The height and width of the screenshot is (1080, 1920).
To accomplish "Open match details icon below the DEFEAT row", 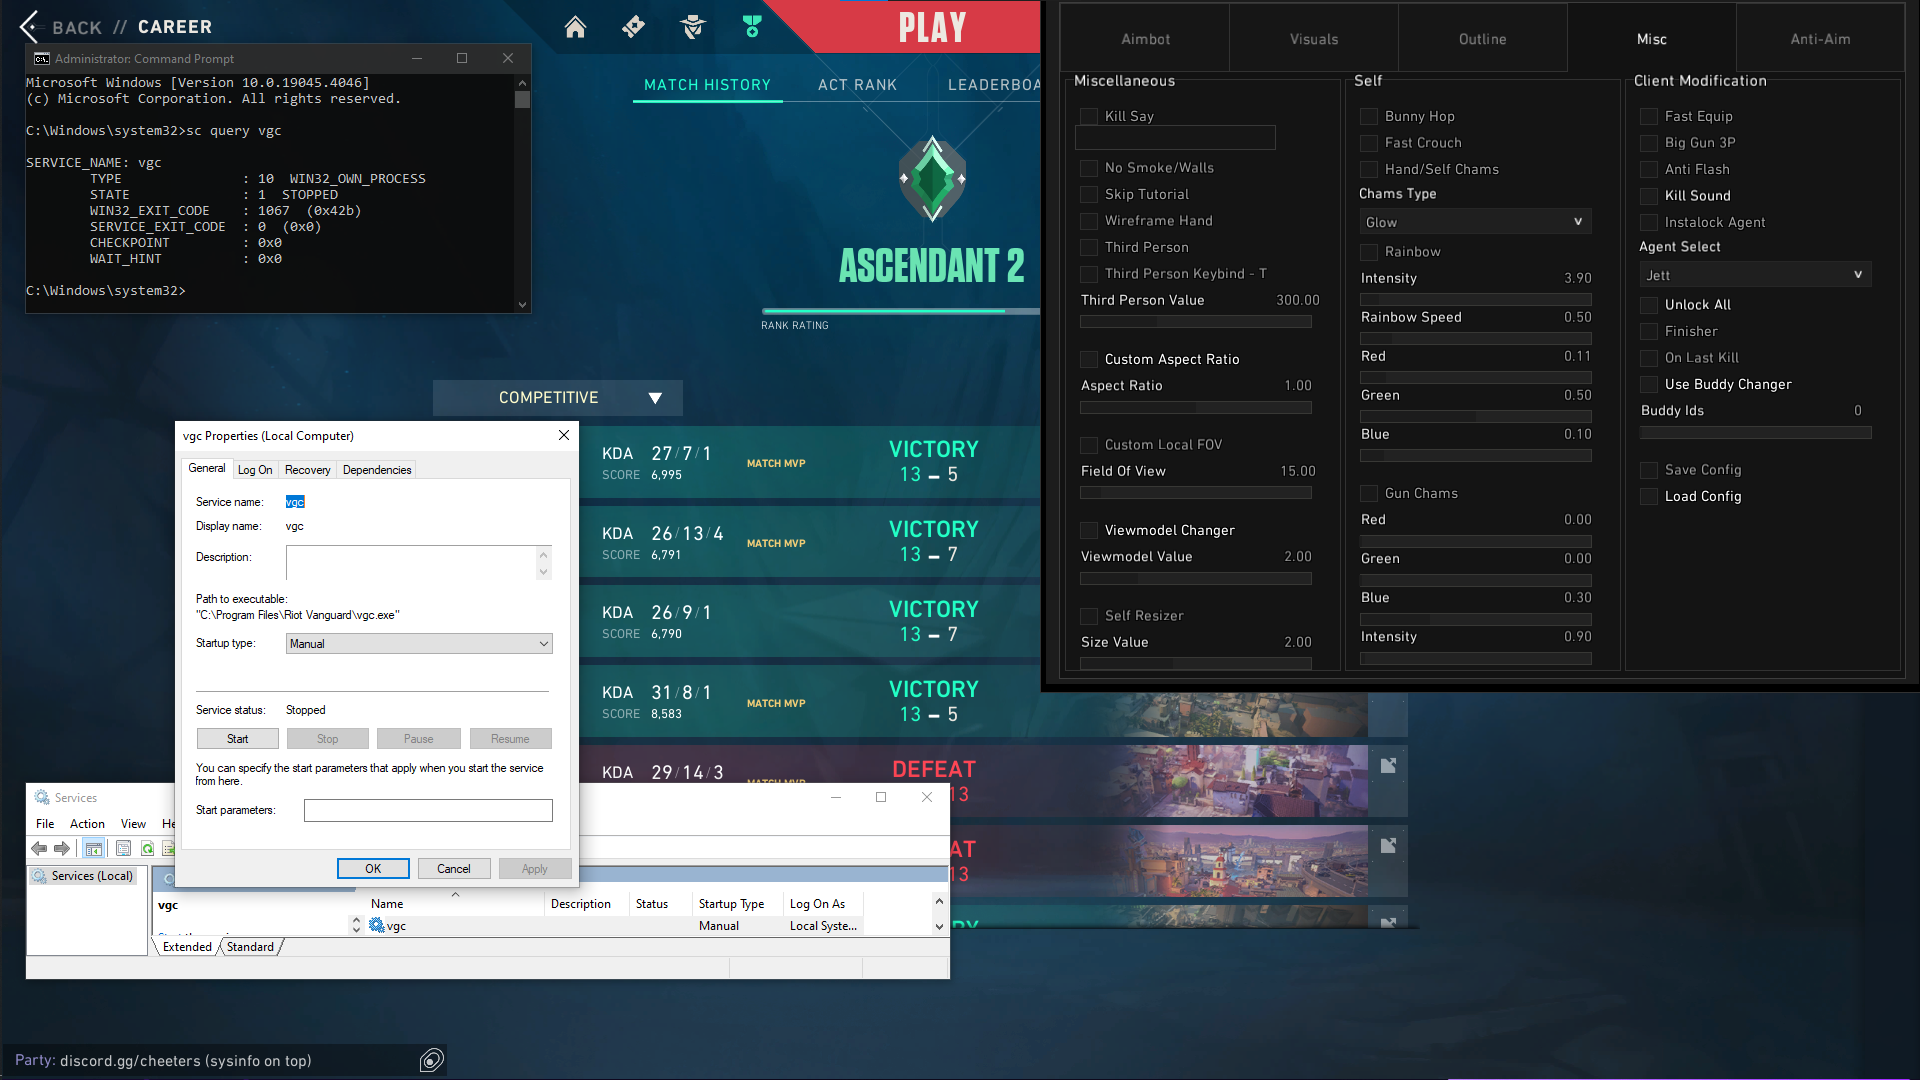I will pos(1388,845).
